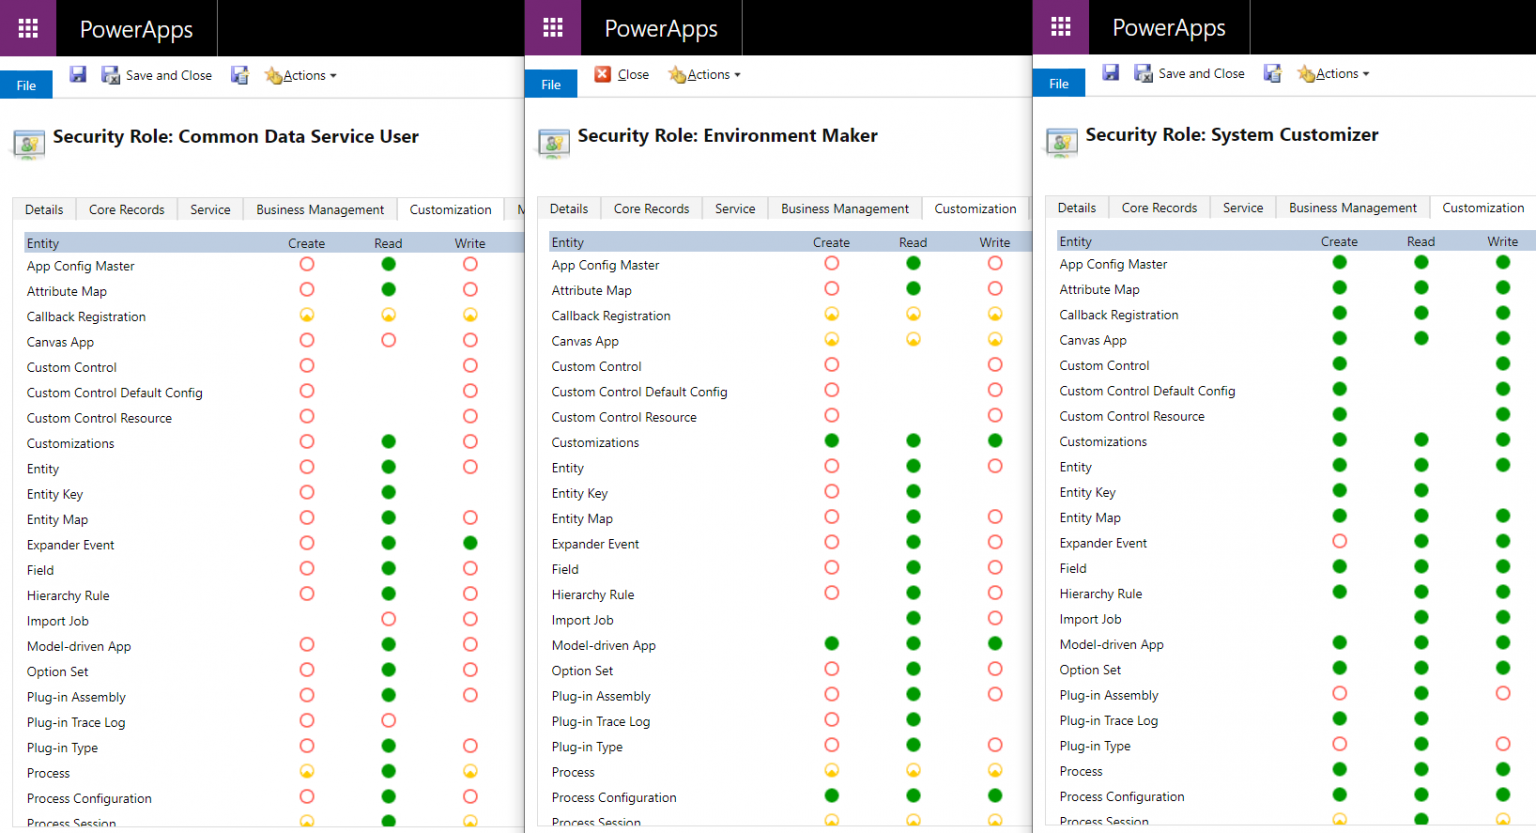Image resolution: width=1536 pixels, height=833 pixels.
Task: Toggle Expander Event Write in Common Data Service User
Action: point(470,543)
